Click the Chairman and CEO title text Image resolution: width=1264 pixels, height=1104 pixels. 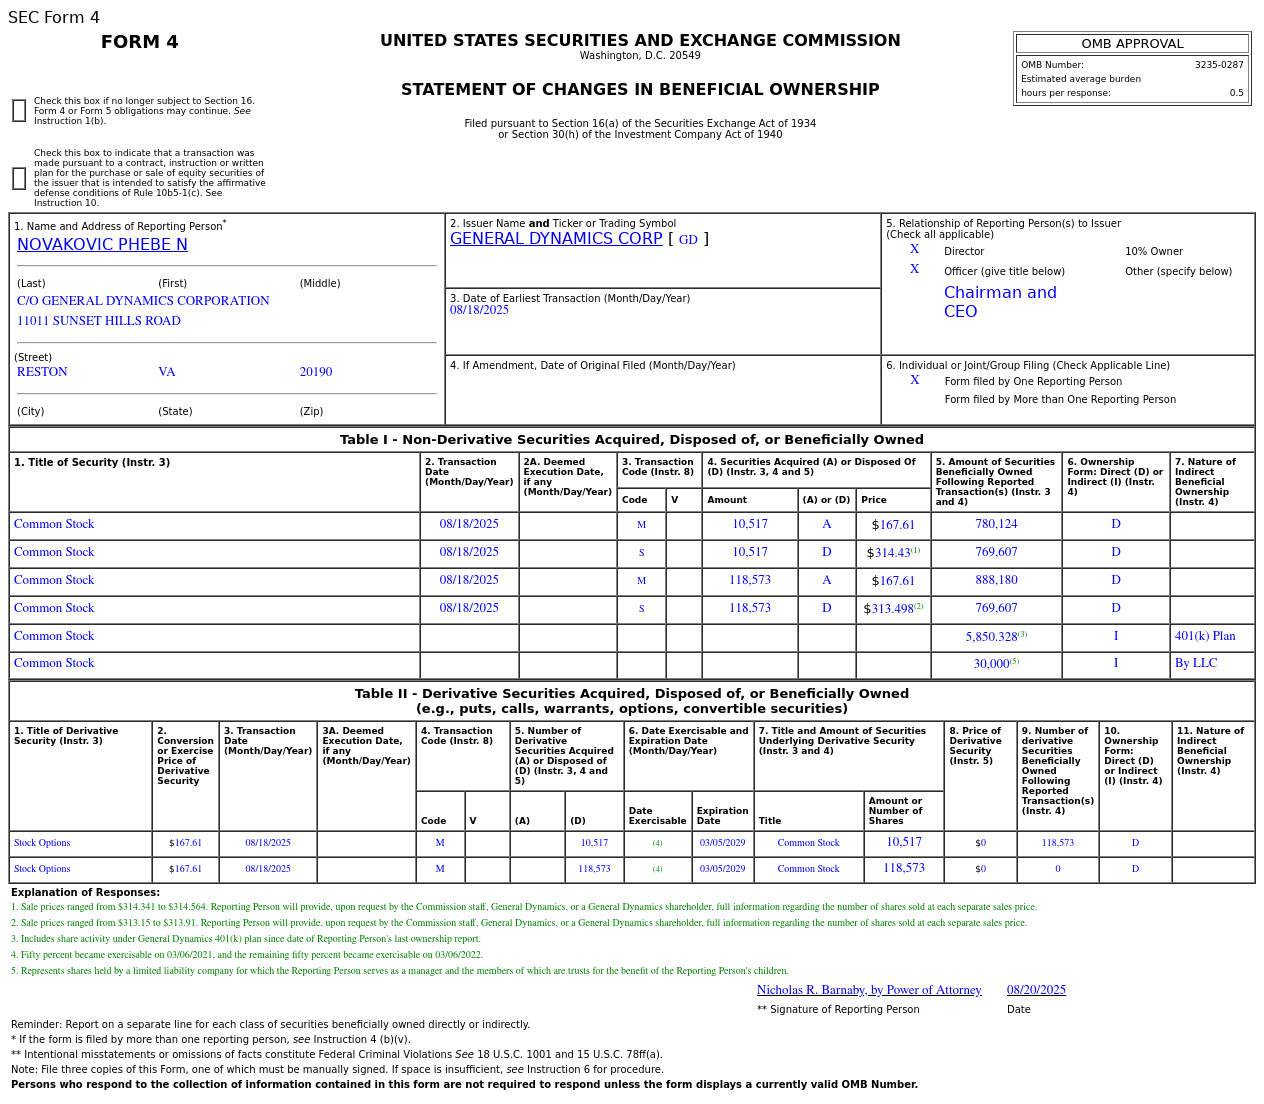(1000, 302)
